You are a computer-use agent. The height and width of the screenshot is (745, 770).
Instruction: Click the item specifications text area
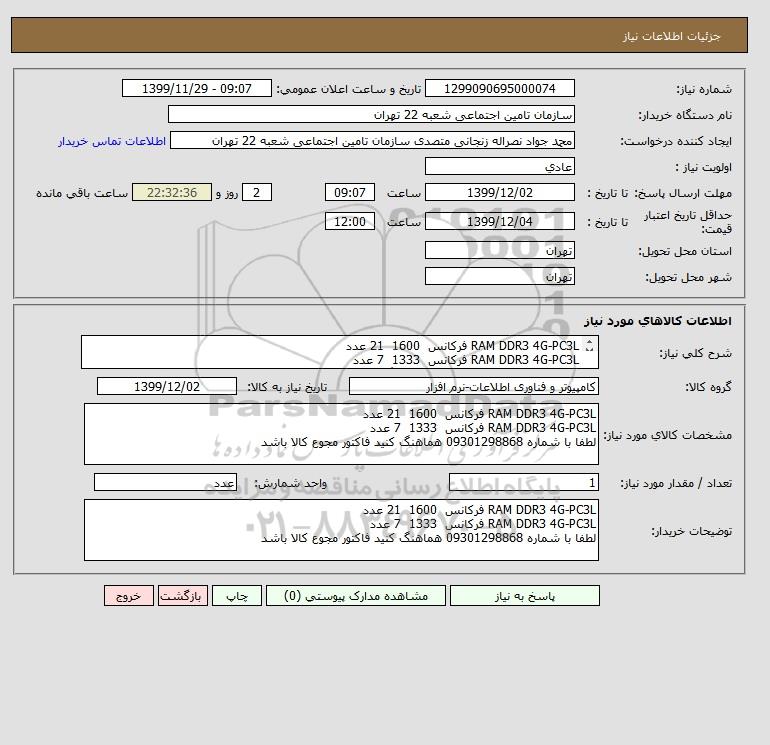(341, 434)
